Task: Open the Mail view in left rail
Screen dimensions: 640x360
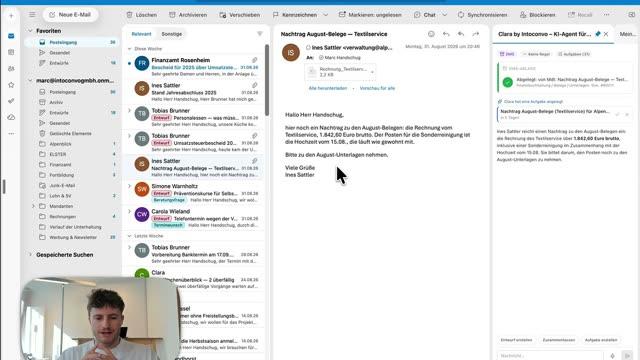Action: click(11, 36)
